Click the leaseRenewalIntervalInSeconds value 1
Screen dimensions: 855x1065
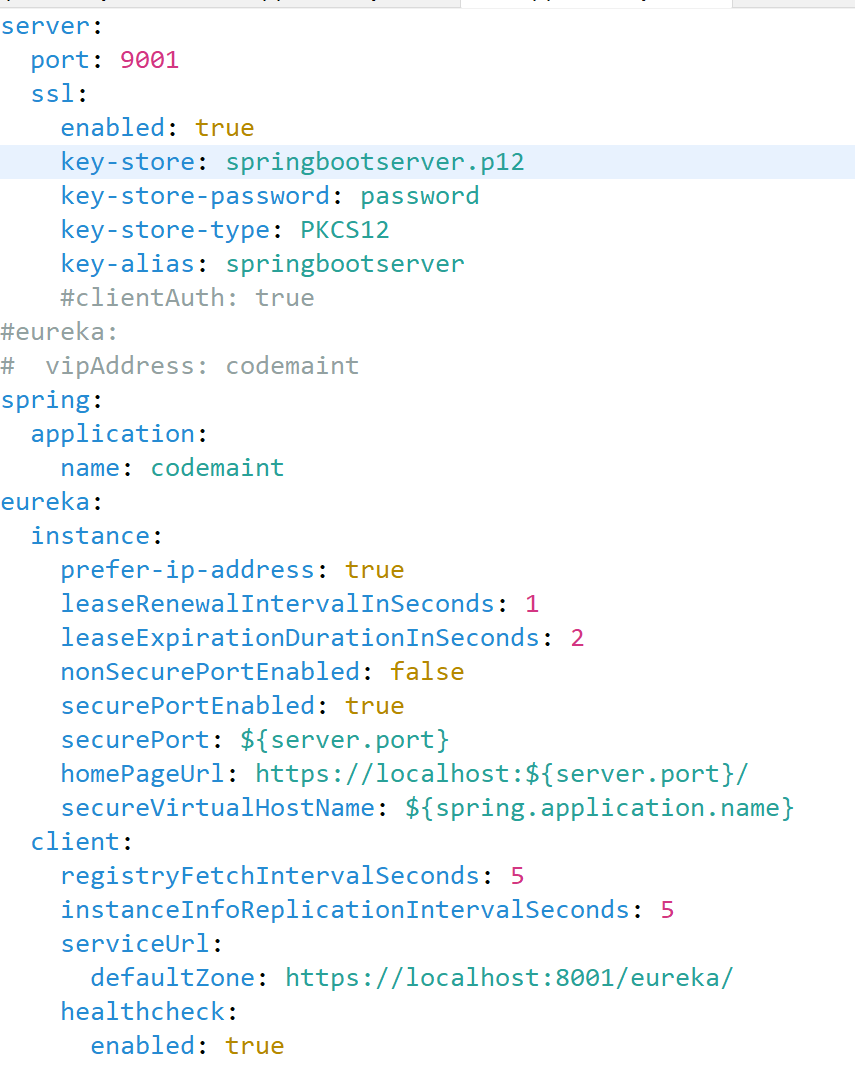[531, 603]
